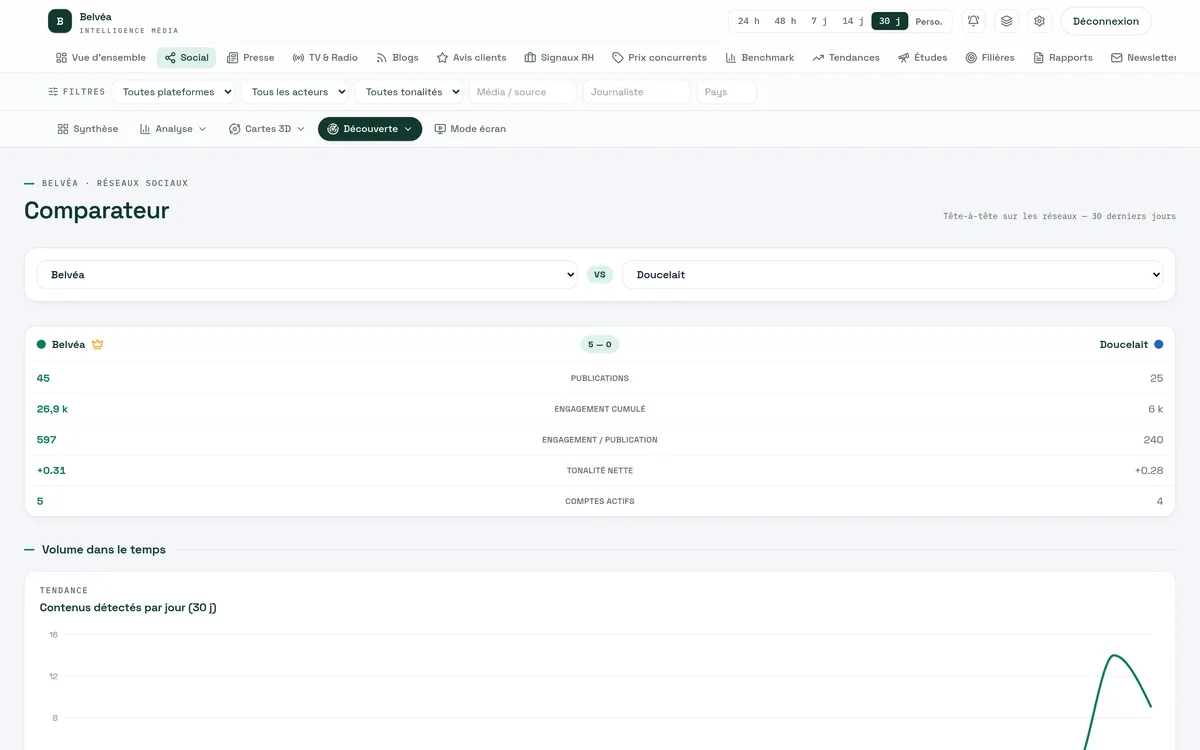Open Tous les acteurs filter dropdown
Screen dimensions: 1200x750
pos(295,92)
